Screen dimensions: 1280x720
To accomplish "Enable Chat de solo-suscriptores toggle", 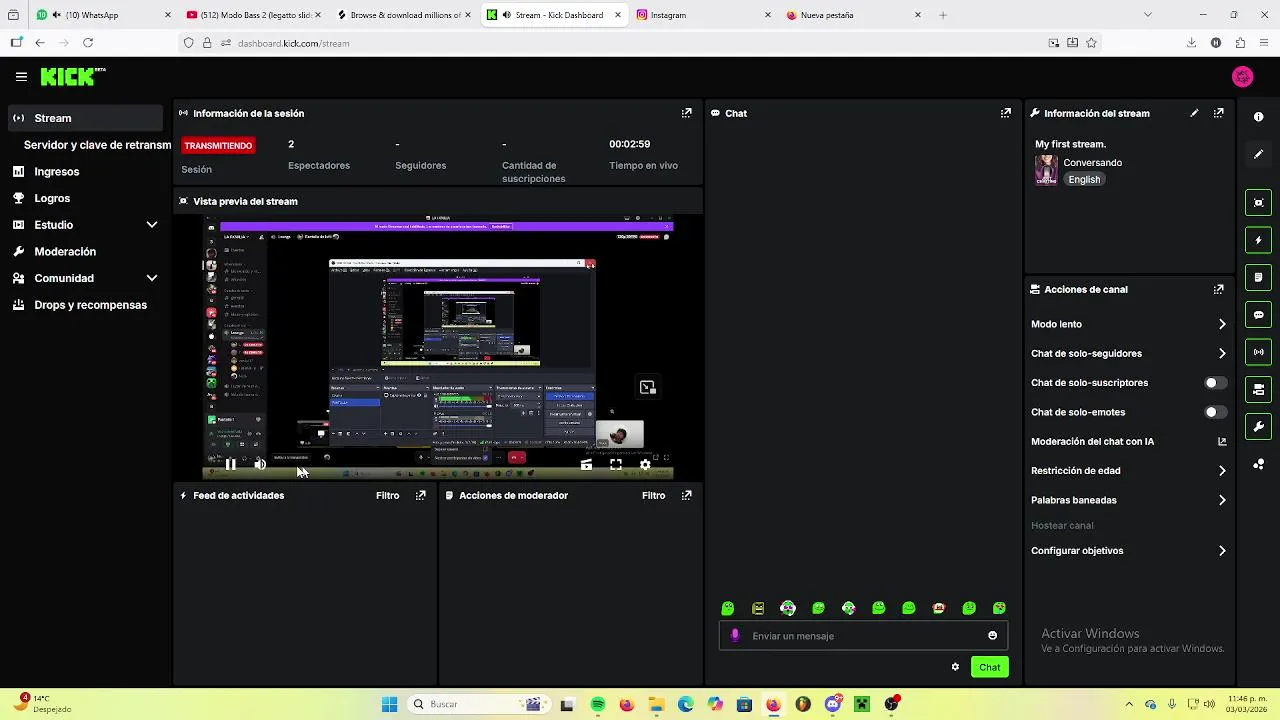I will click(x=1215, y=383).
